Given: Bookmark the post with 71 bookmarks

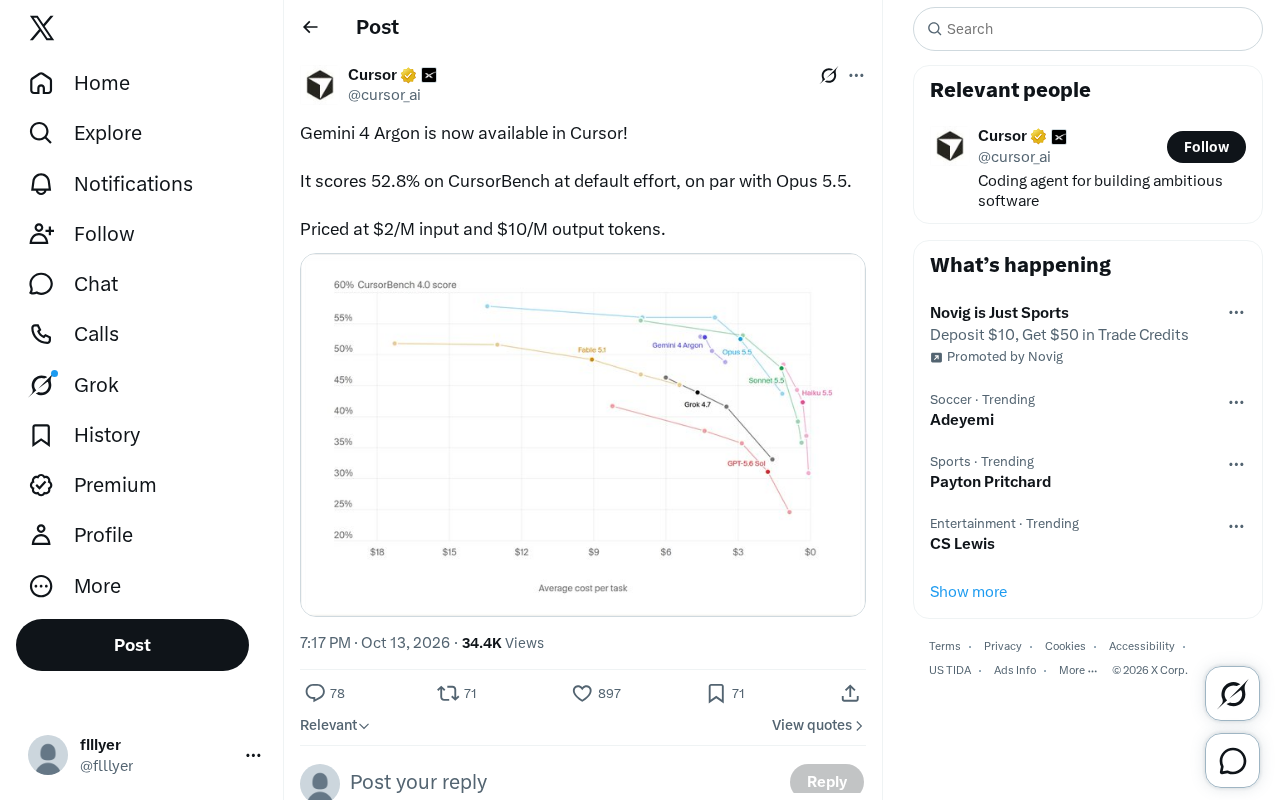Looking at the screenshot, I should point(716,693).
